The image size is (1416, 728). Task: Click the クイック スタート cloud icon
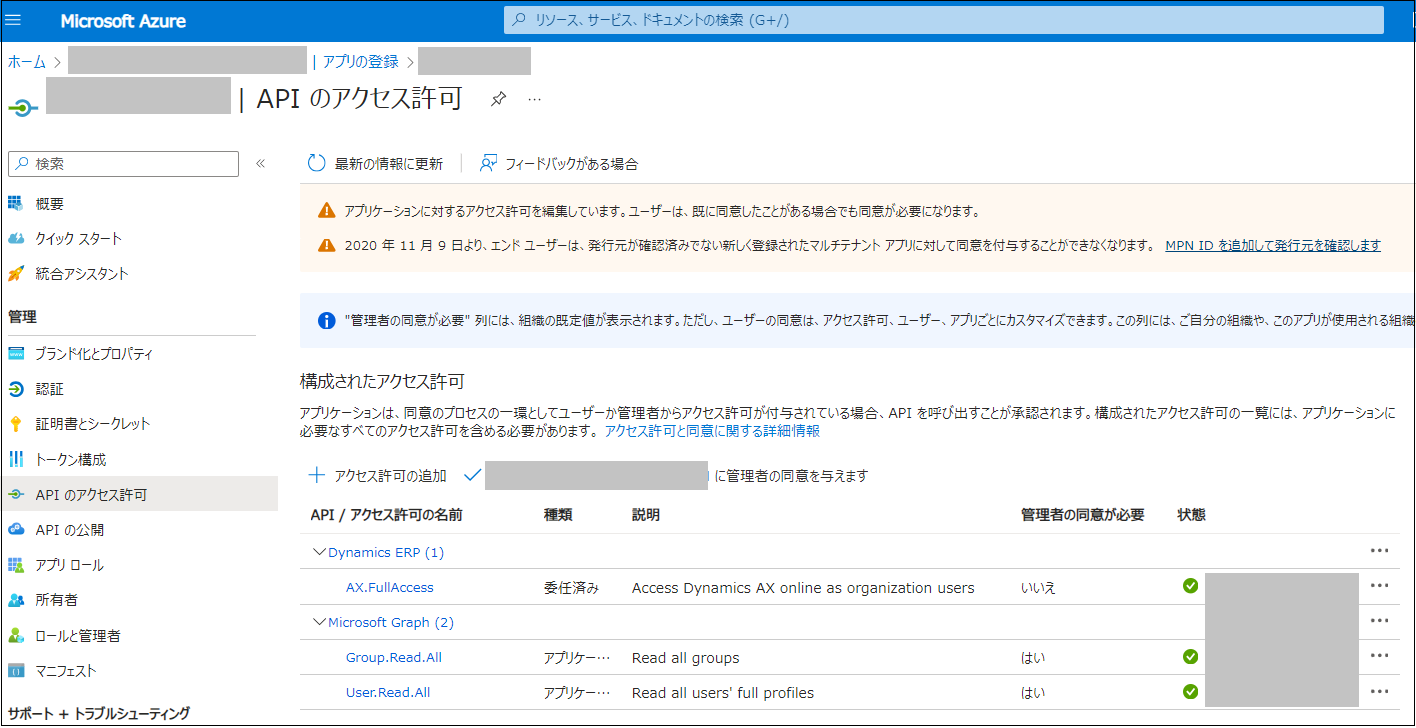point(16,239)
